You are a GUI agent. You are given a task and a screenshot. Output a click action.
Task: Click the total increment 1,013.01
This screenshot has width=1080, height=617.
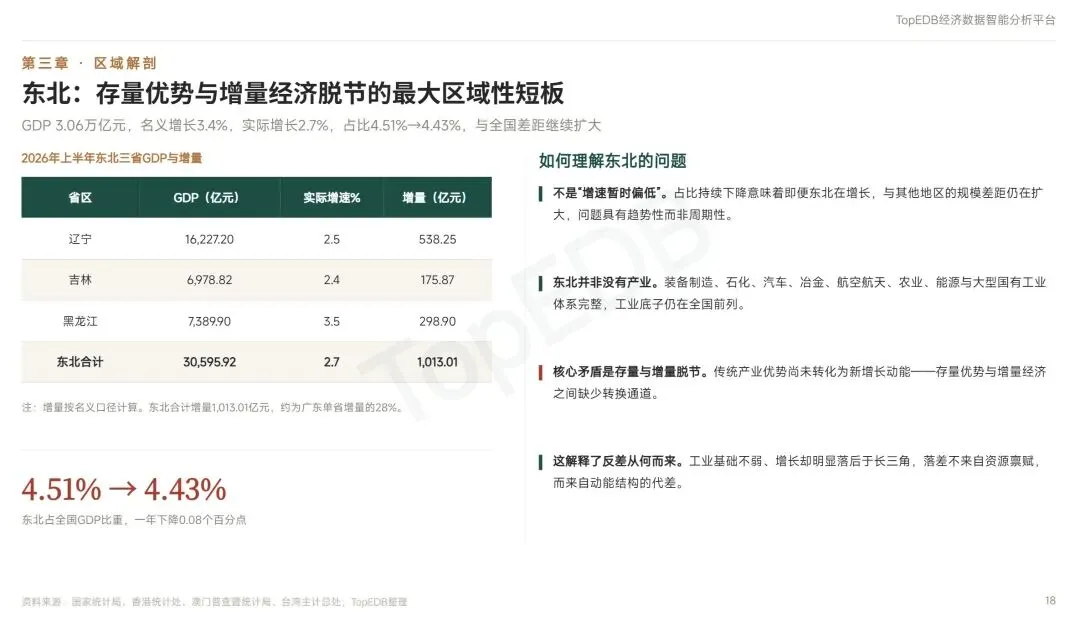point(437,362)
